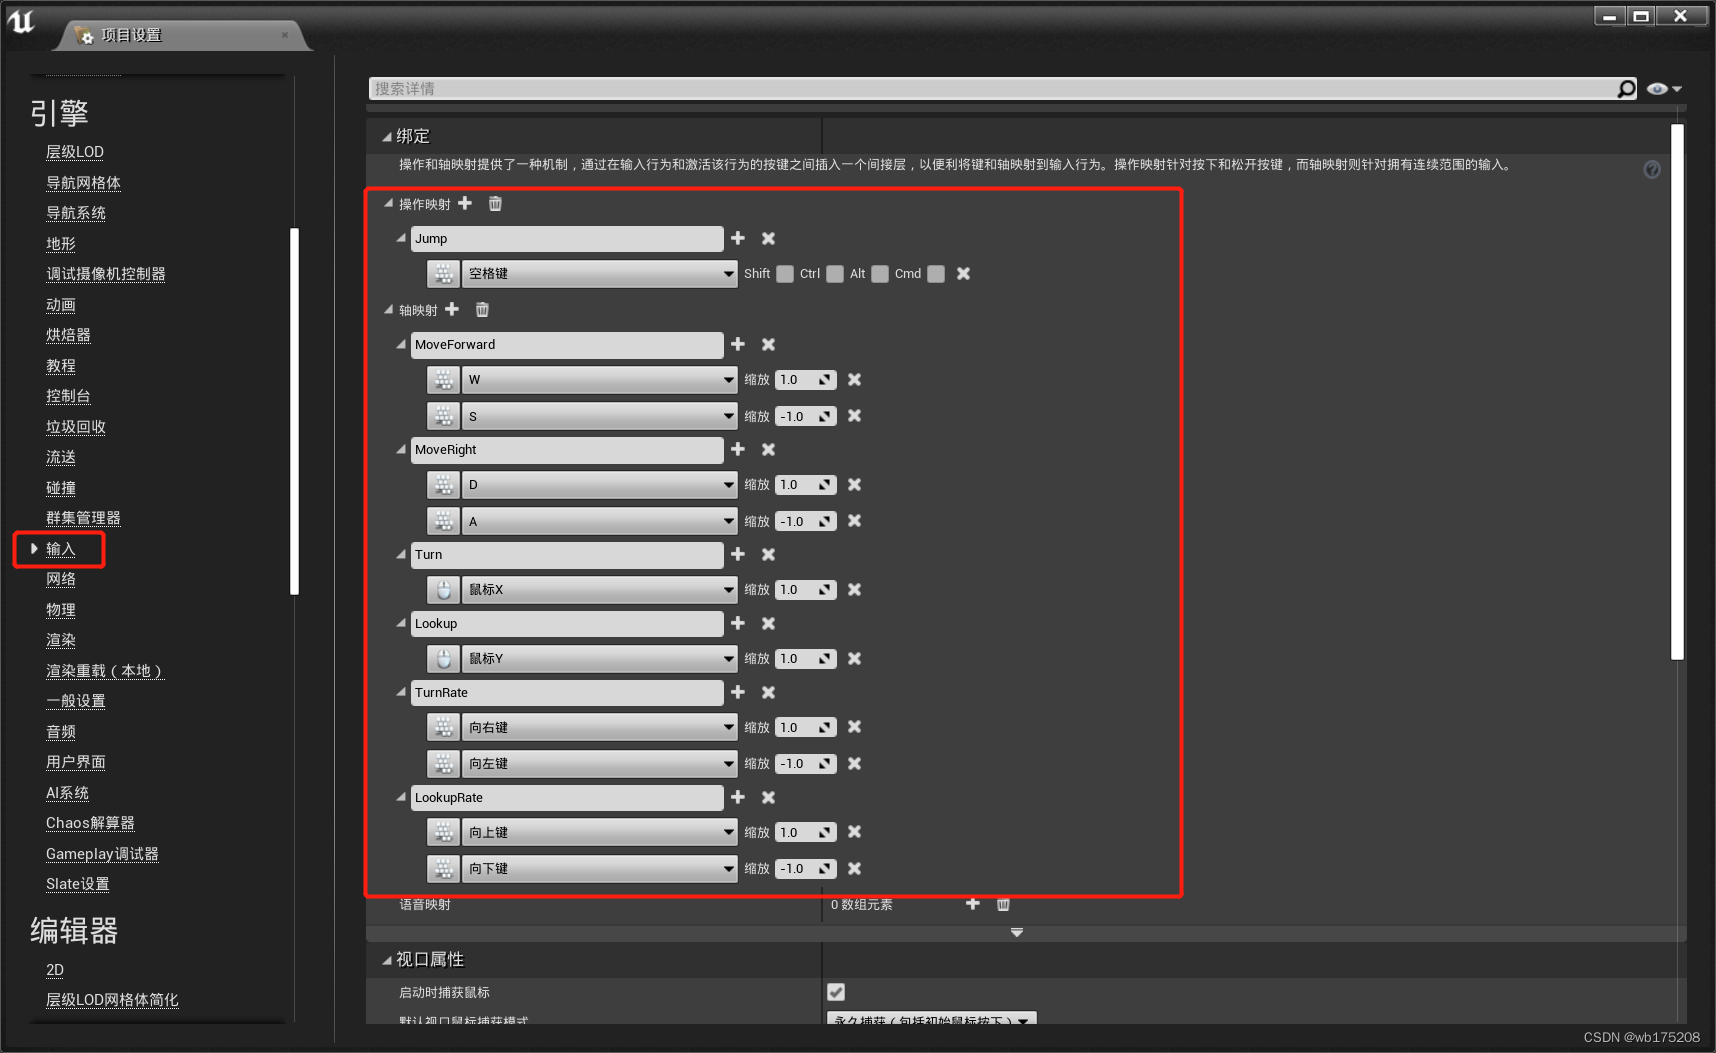Viewport: 1716px width, 1053px height.
Task: Click the trash icon to clear 操作映射
Action: coord(495,203)
